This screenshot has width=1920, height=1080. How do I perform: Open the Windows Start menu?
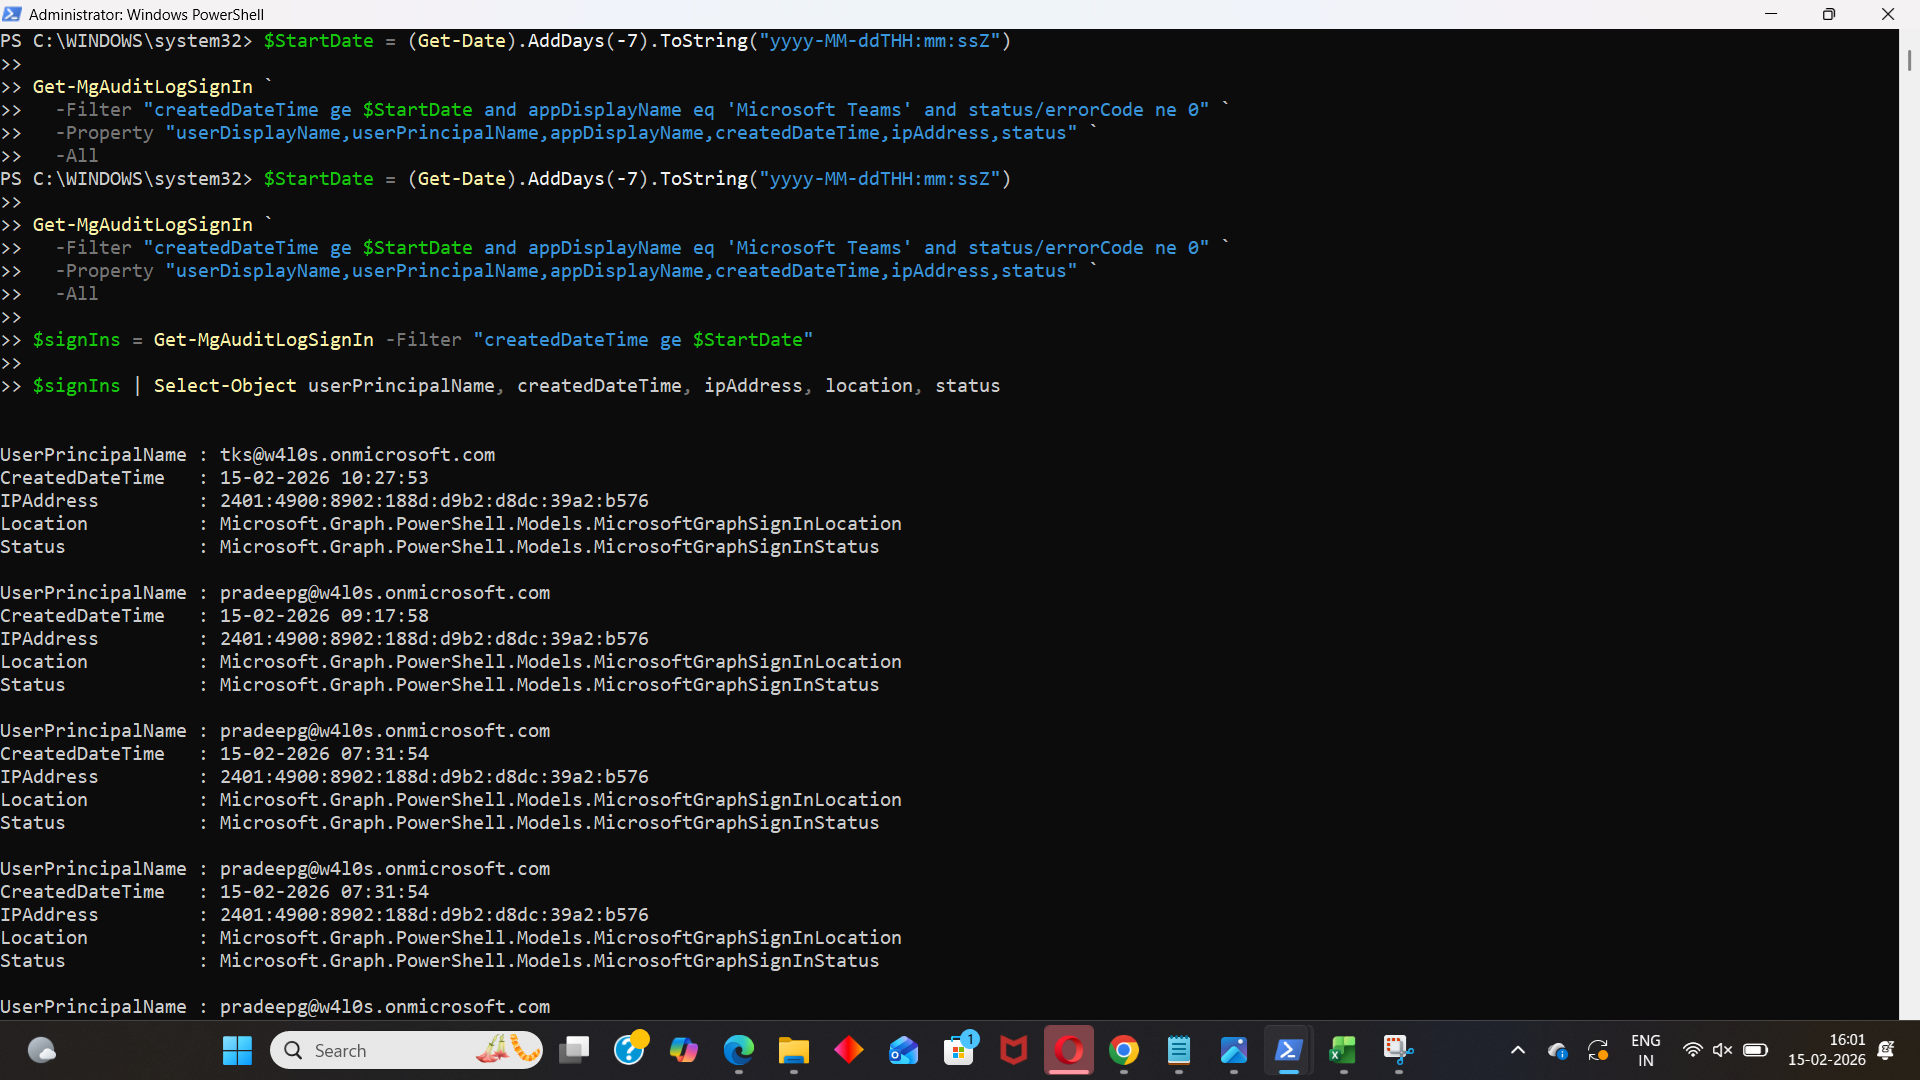coord(237,1050)
